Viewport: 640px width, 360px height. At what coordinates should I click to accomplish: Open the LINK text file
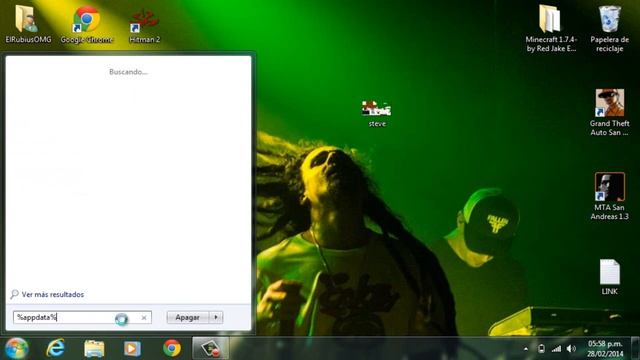coord(609,277)
